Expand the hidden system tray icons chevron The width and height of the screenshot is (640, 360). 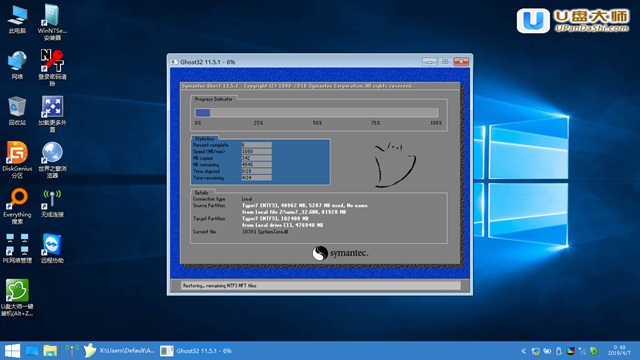coord(523,351)
